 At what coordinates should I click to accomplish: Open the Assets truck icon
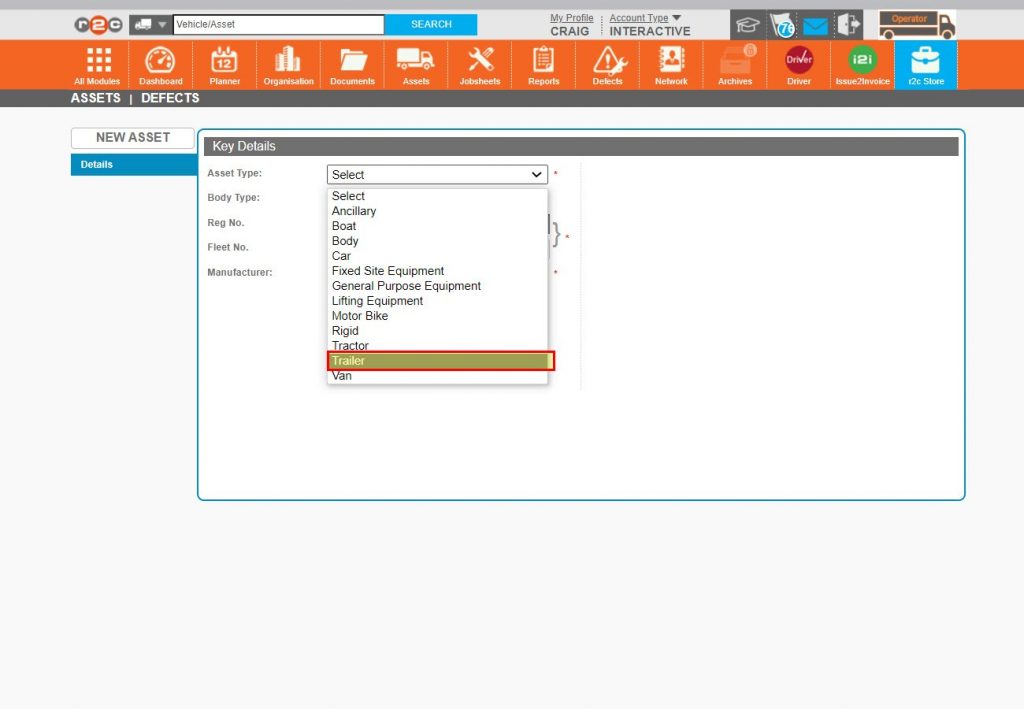pyautogui.click(x=415, y=63)
